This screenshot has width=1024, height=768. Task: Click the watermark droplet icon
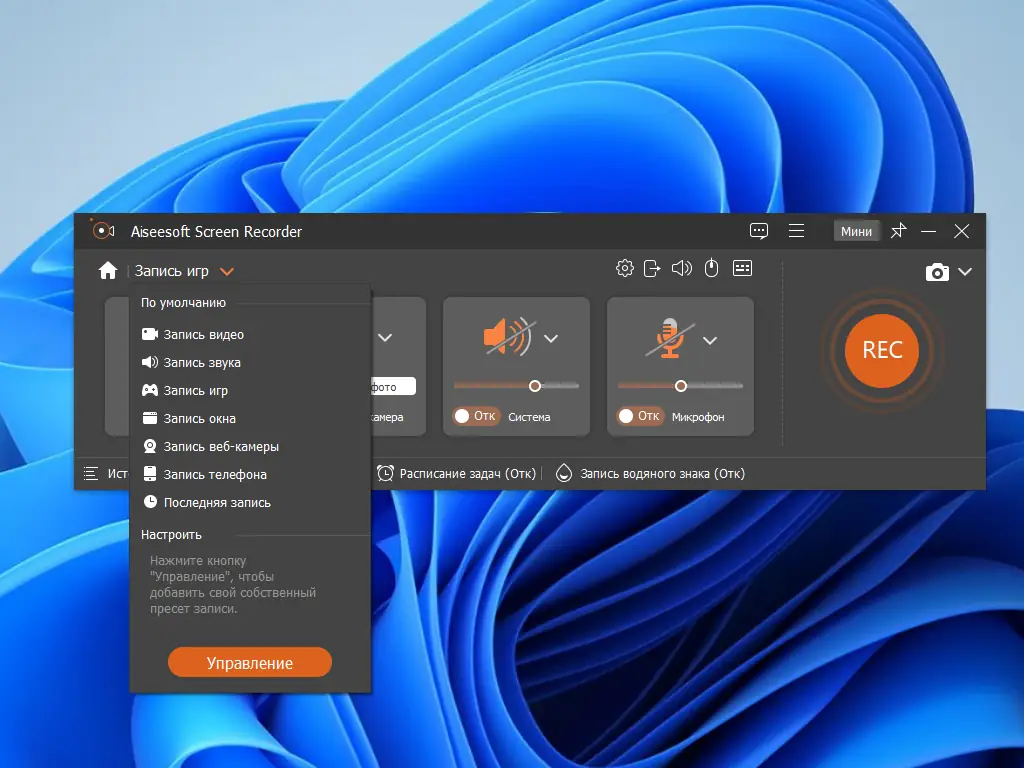point(564,473)
